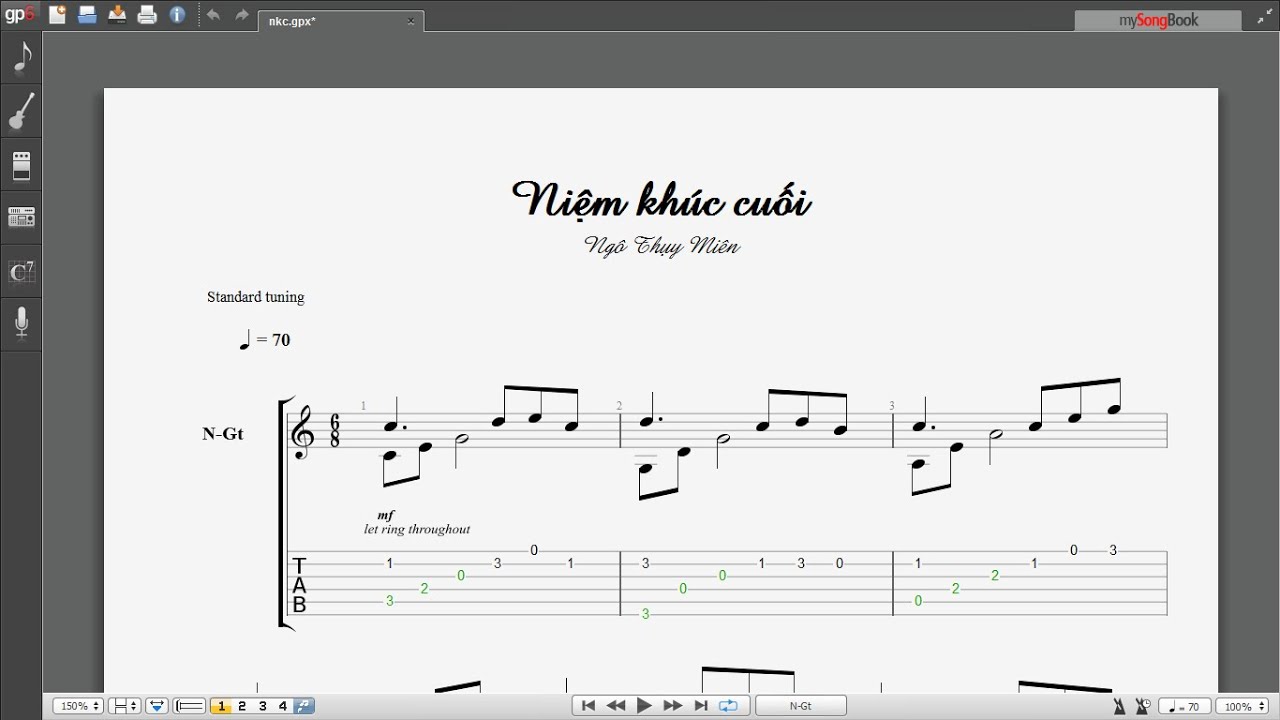Switch to the nkc.gpx* document tab
1280x720 pixels.
(340, 21)
